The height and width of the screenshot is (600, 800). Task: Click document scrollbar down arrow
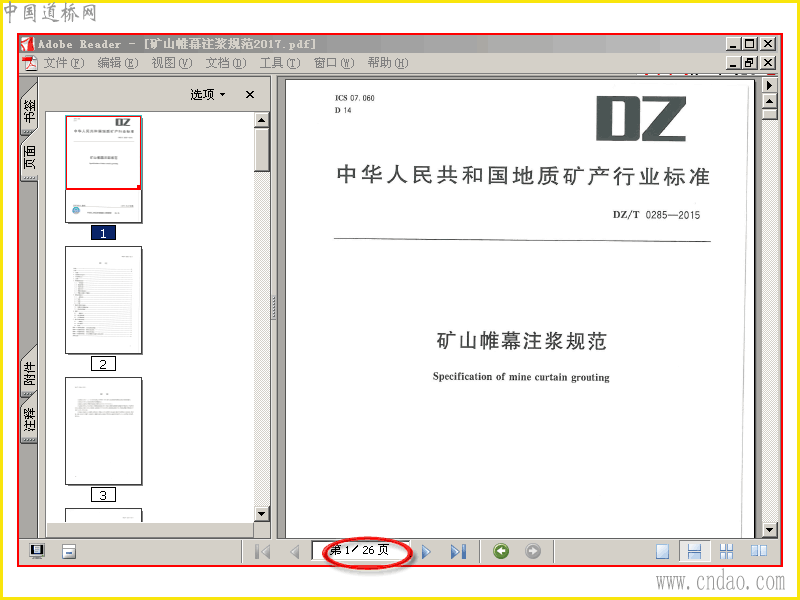(x=769, y=530)
